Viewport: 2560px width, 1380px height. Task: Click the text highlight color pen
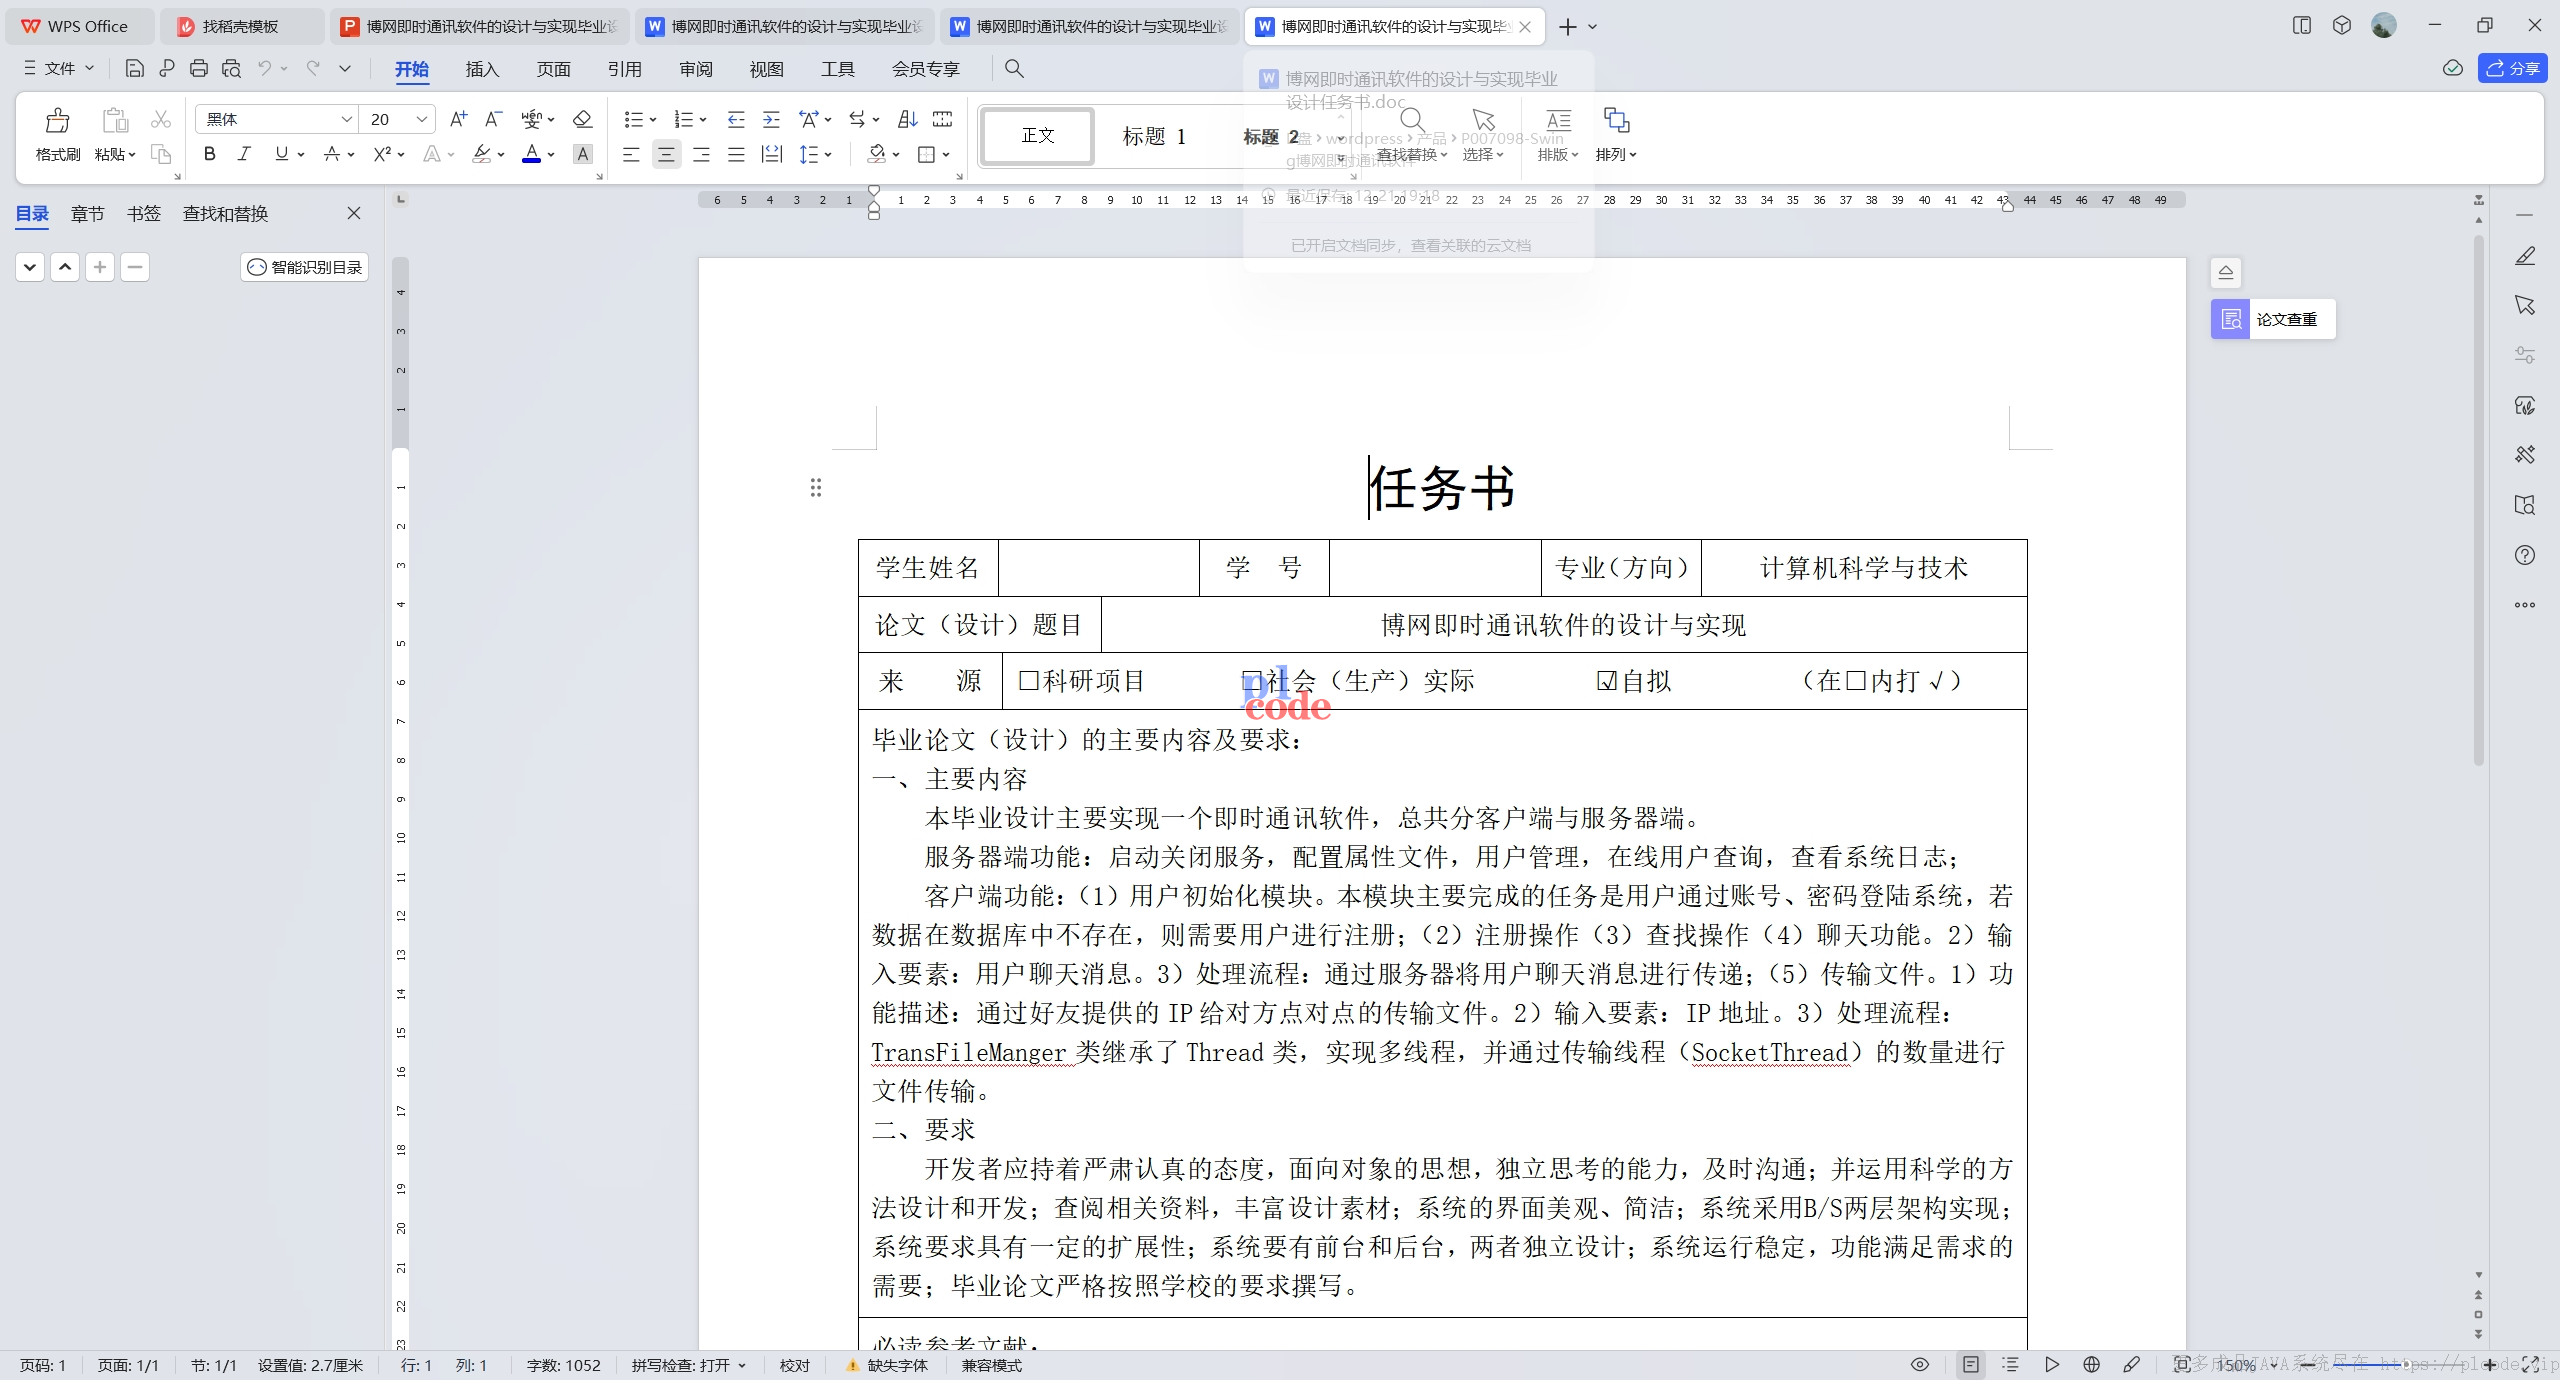(482, 154)
